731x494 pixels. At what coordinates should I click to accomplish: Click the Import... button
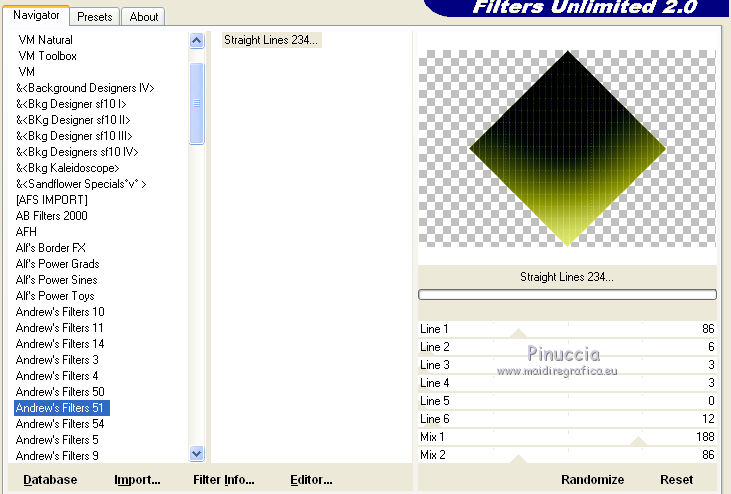pyautogui.click(x=137, y=480)
